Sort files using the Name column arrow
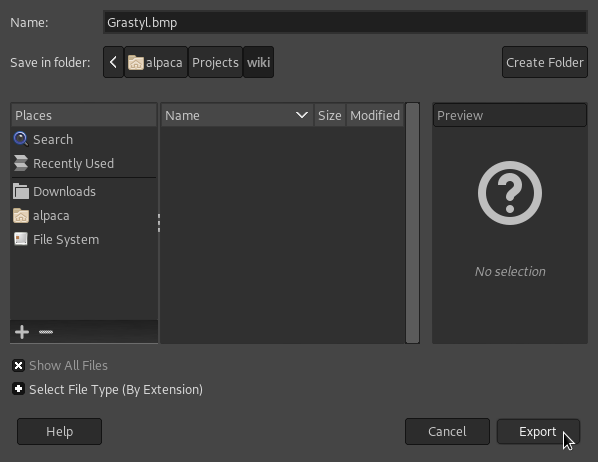The height and width of the screenshot is (462, 598). [302, 115]
